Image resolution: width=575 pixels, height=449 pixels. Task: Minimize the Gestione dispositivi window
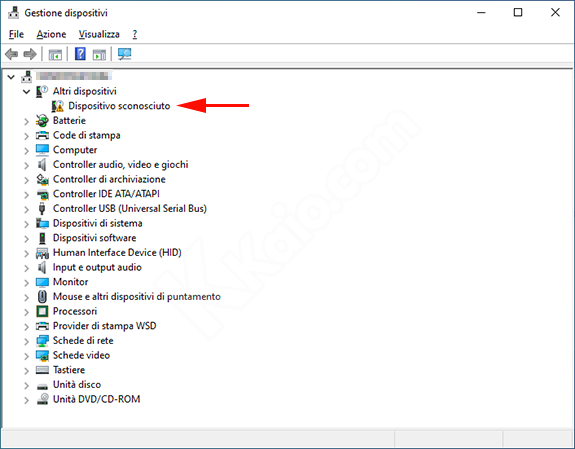[481, 12]
